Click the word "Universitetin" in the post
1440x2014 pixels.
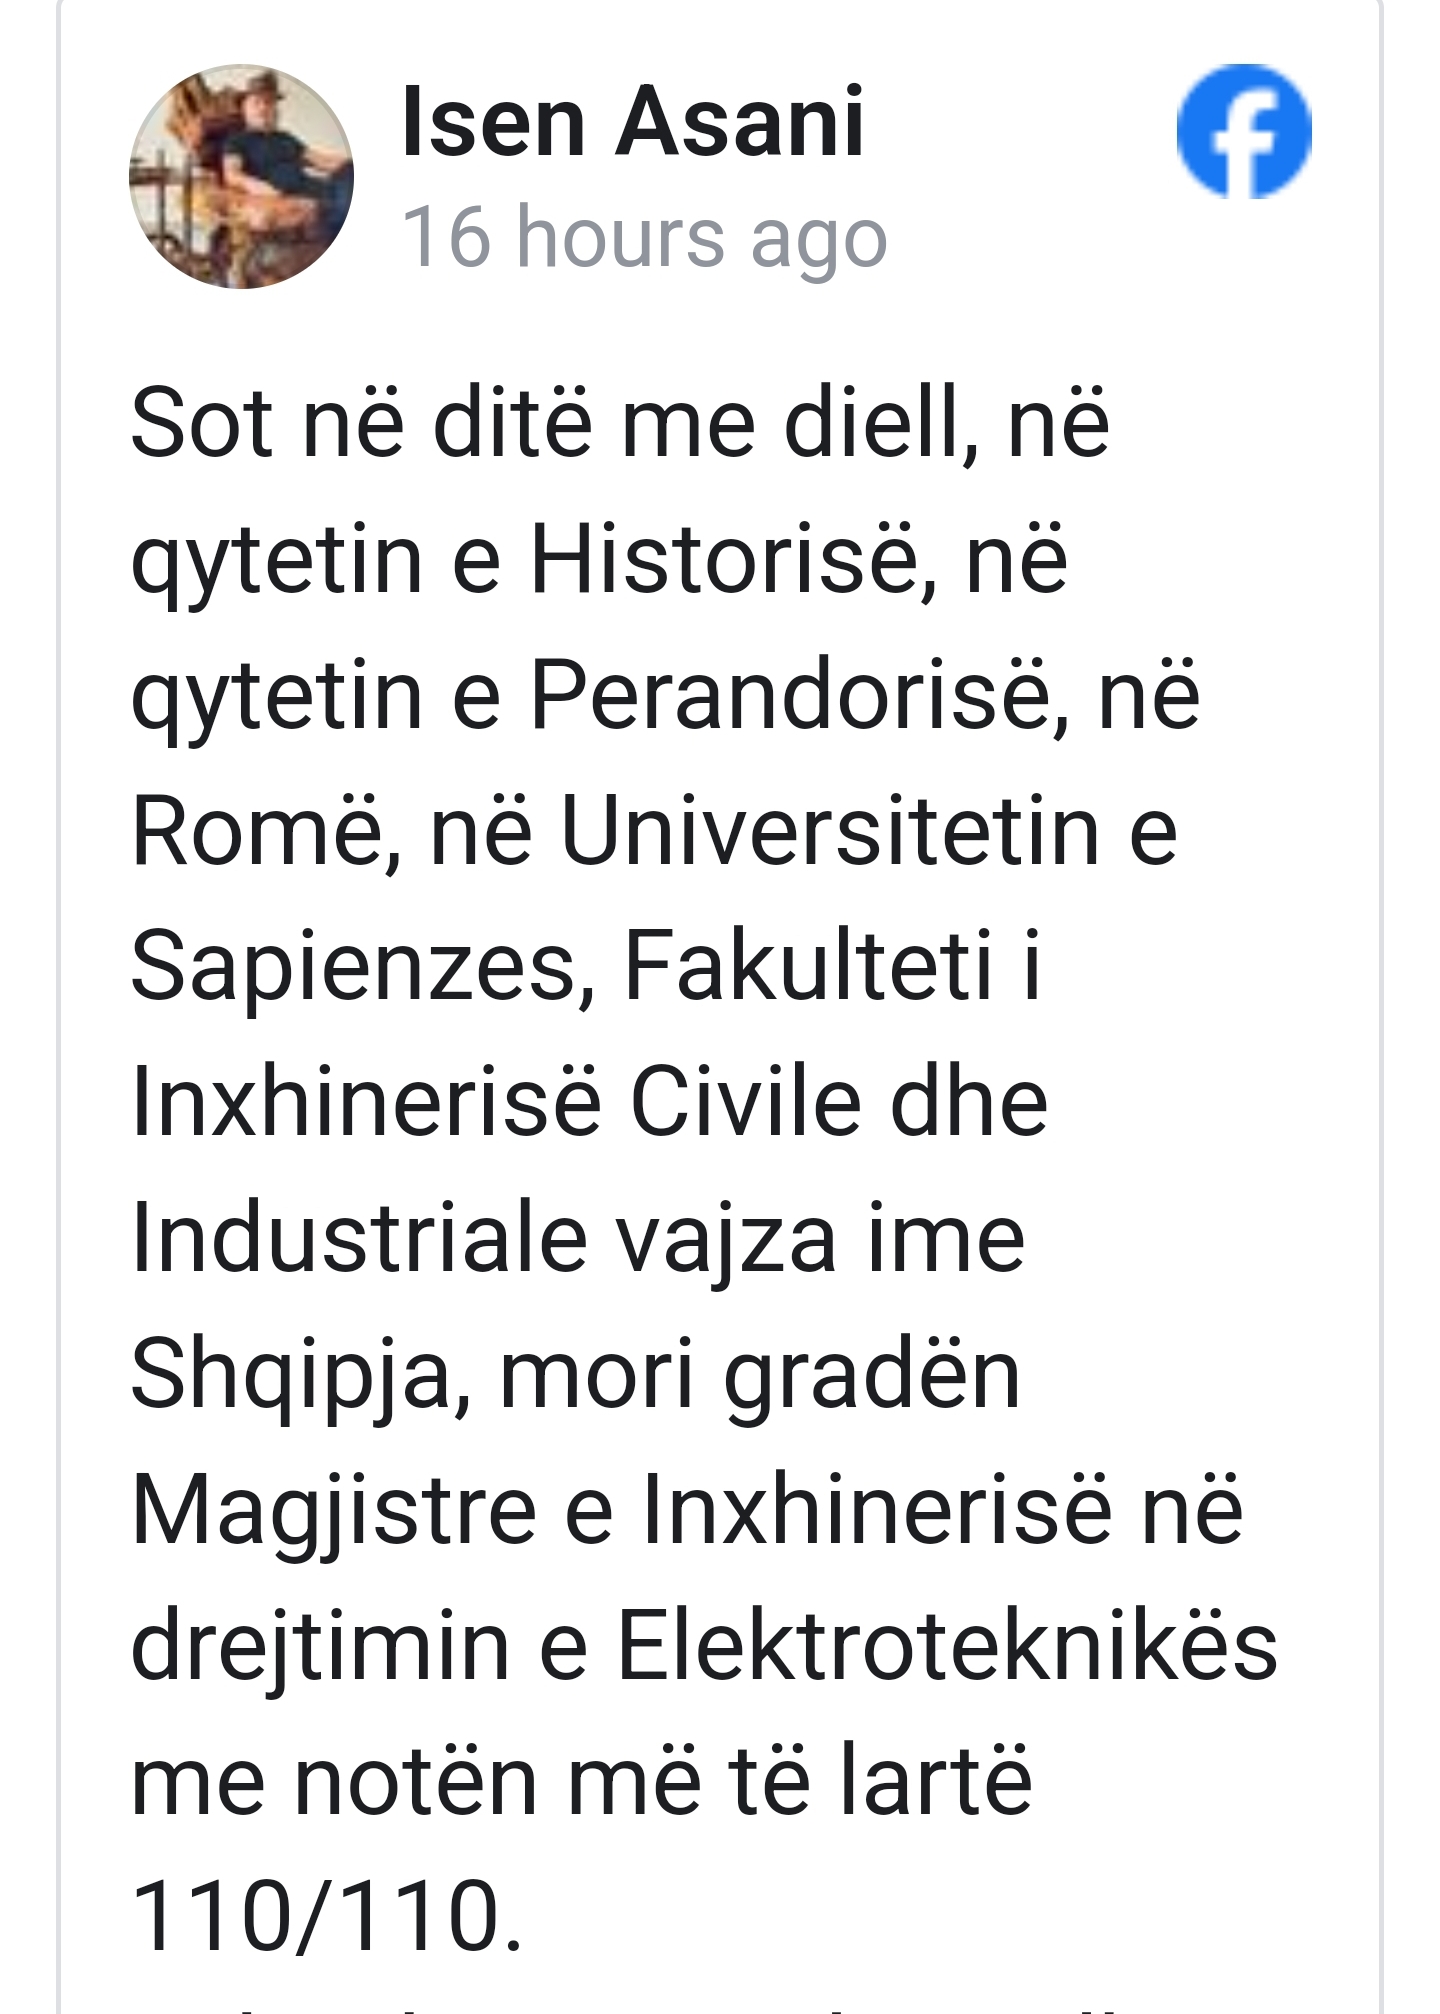[831, 830]
